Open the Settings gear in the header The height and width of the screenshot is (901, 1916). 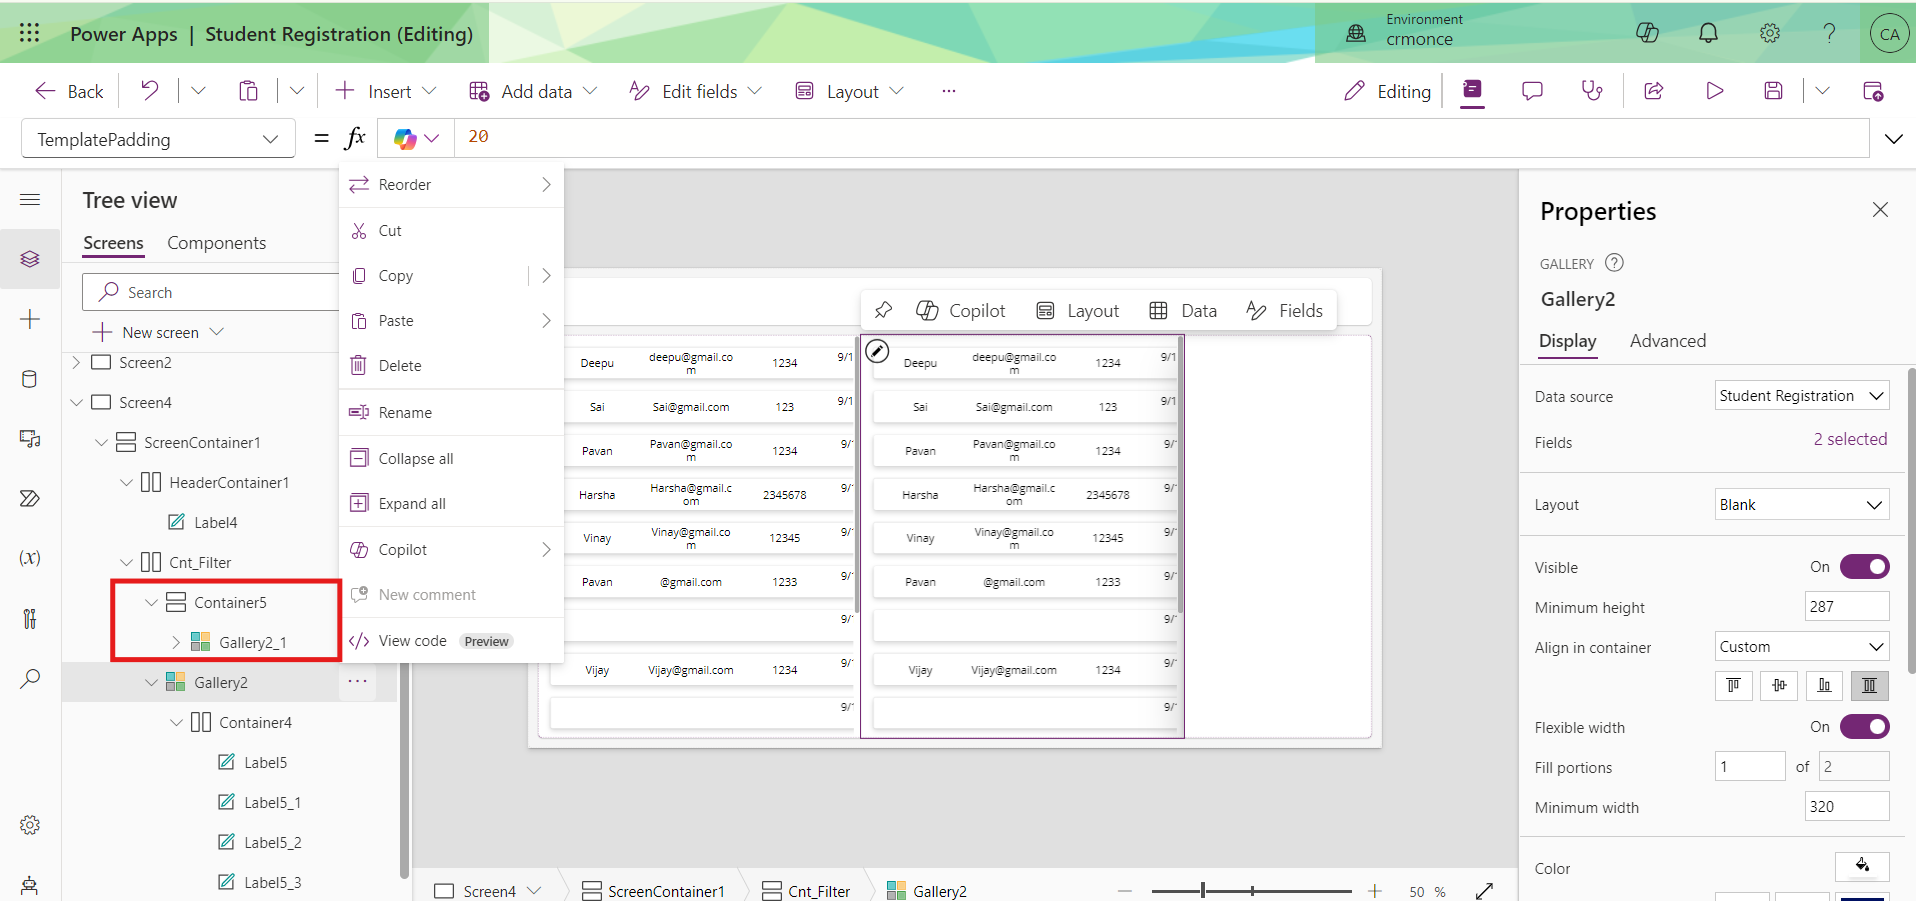(x=1769, y=33)
